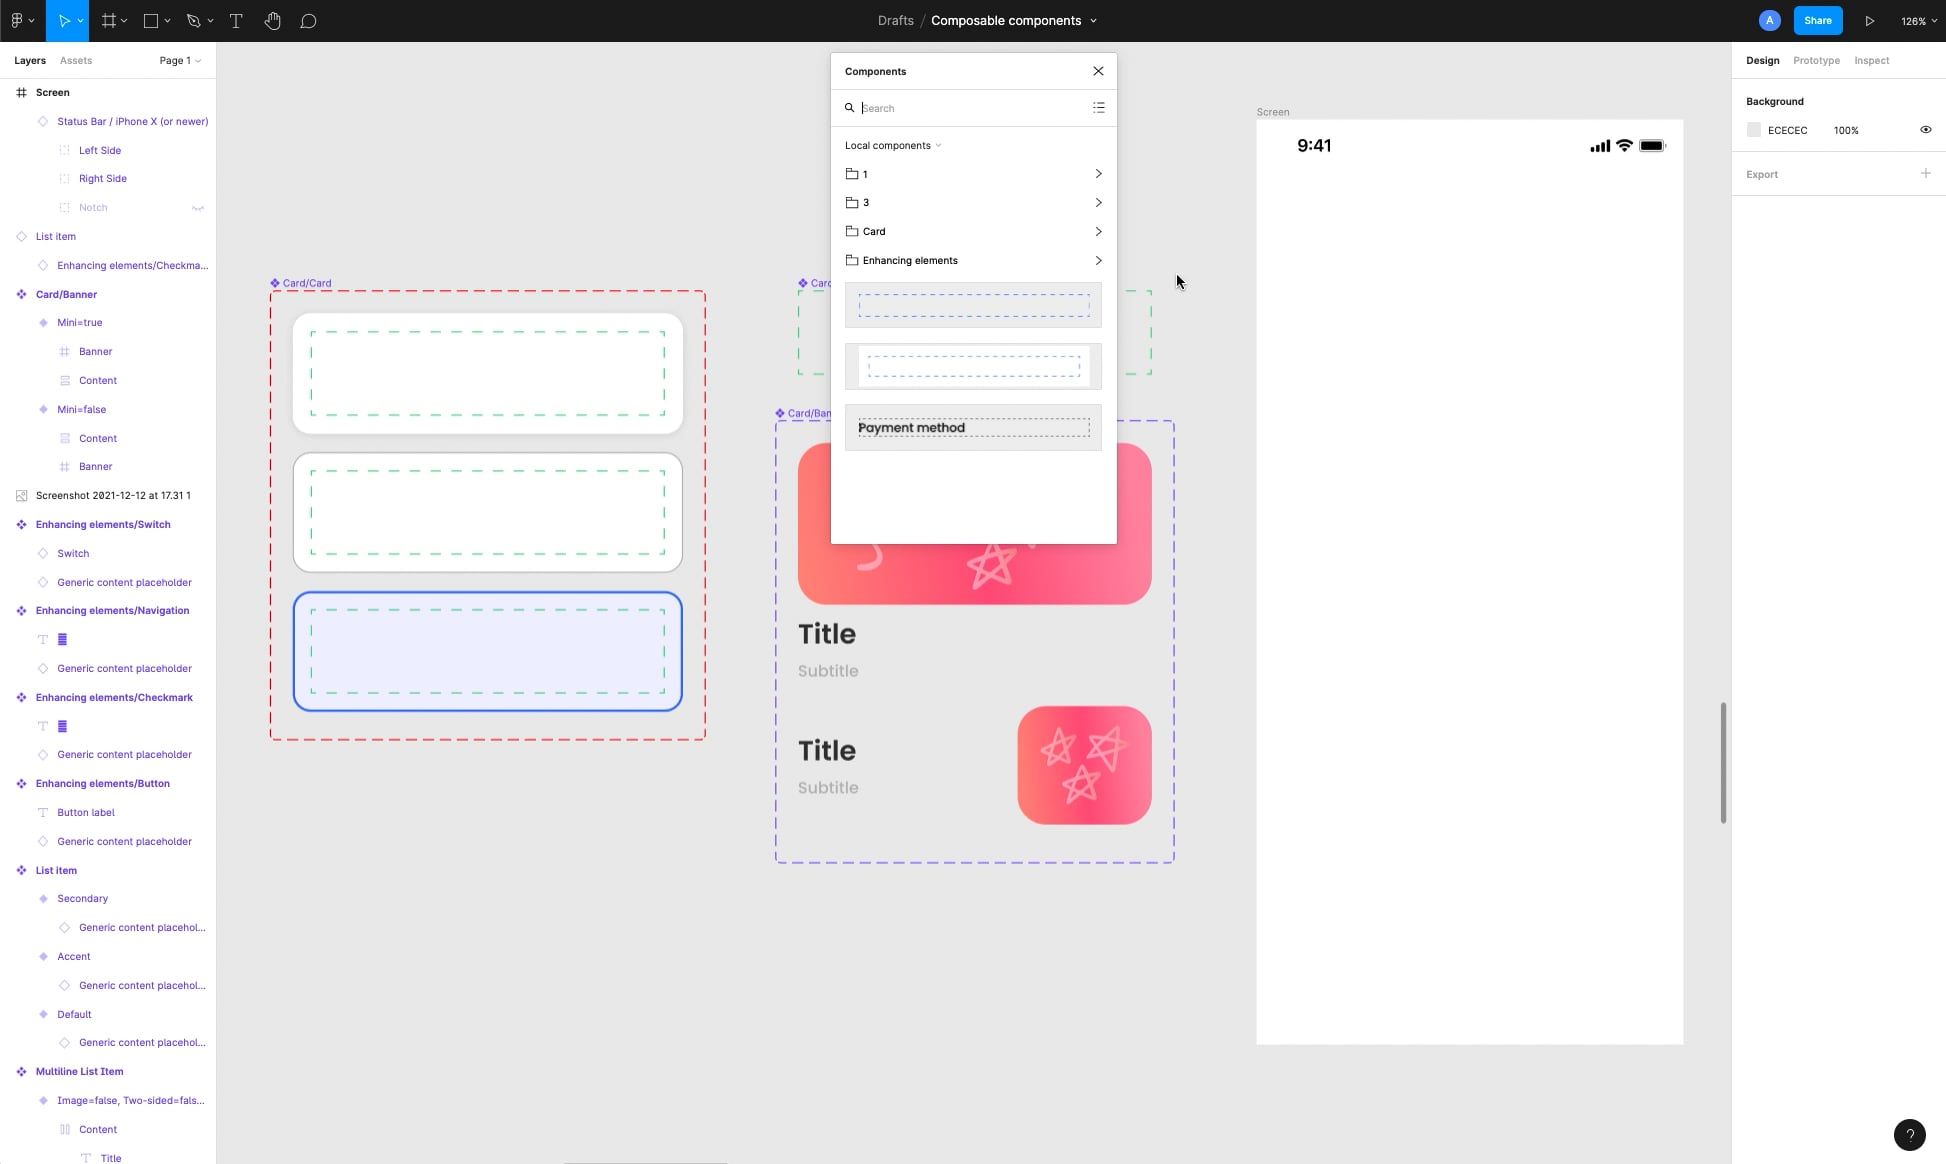This screenshot has height=1164, width=1946.
Task: Present the prototype with play icon
Action: [x=1869, y=20]
